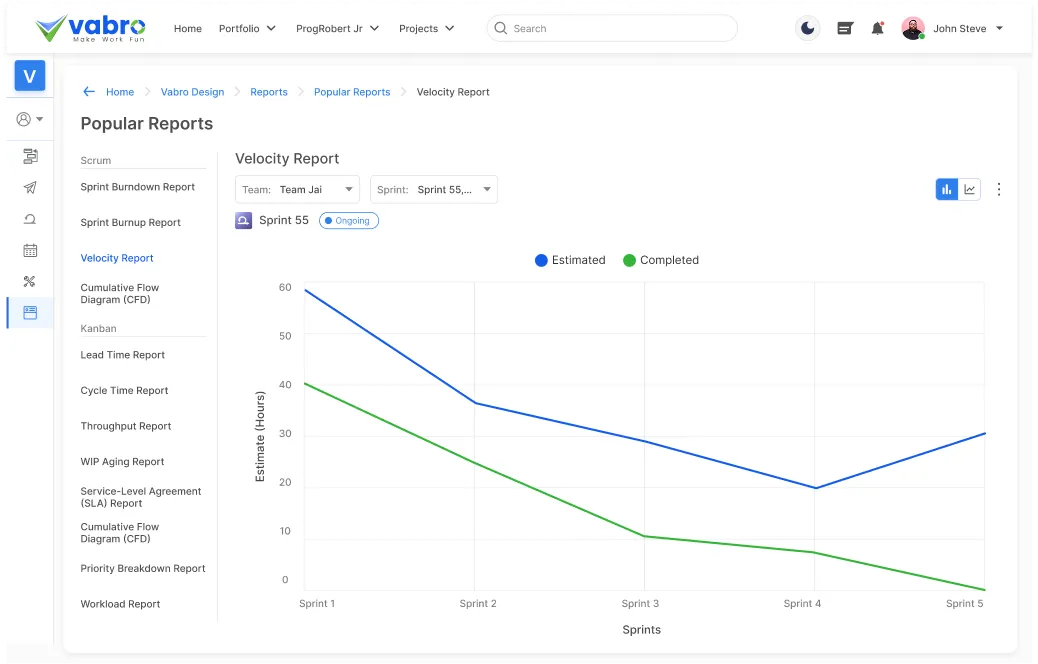Open the Team dropdown showing Team Jai
Image resolution: width=1038 pixels, height=664 pixels.
[x=297, y=189]
